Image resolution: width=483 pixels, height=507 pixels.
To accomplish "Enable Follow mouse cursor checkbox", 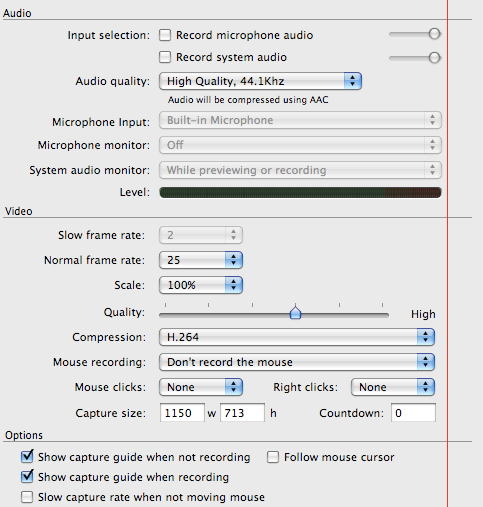I will pos(273,457).
